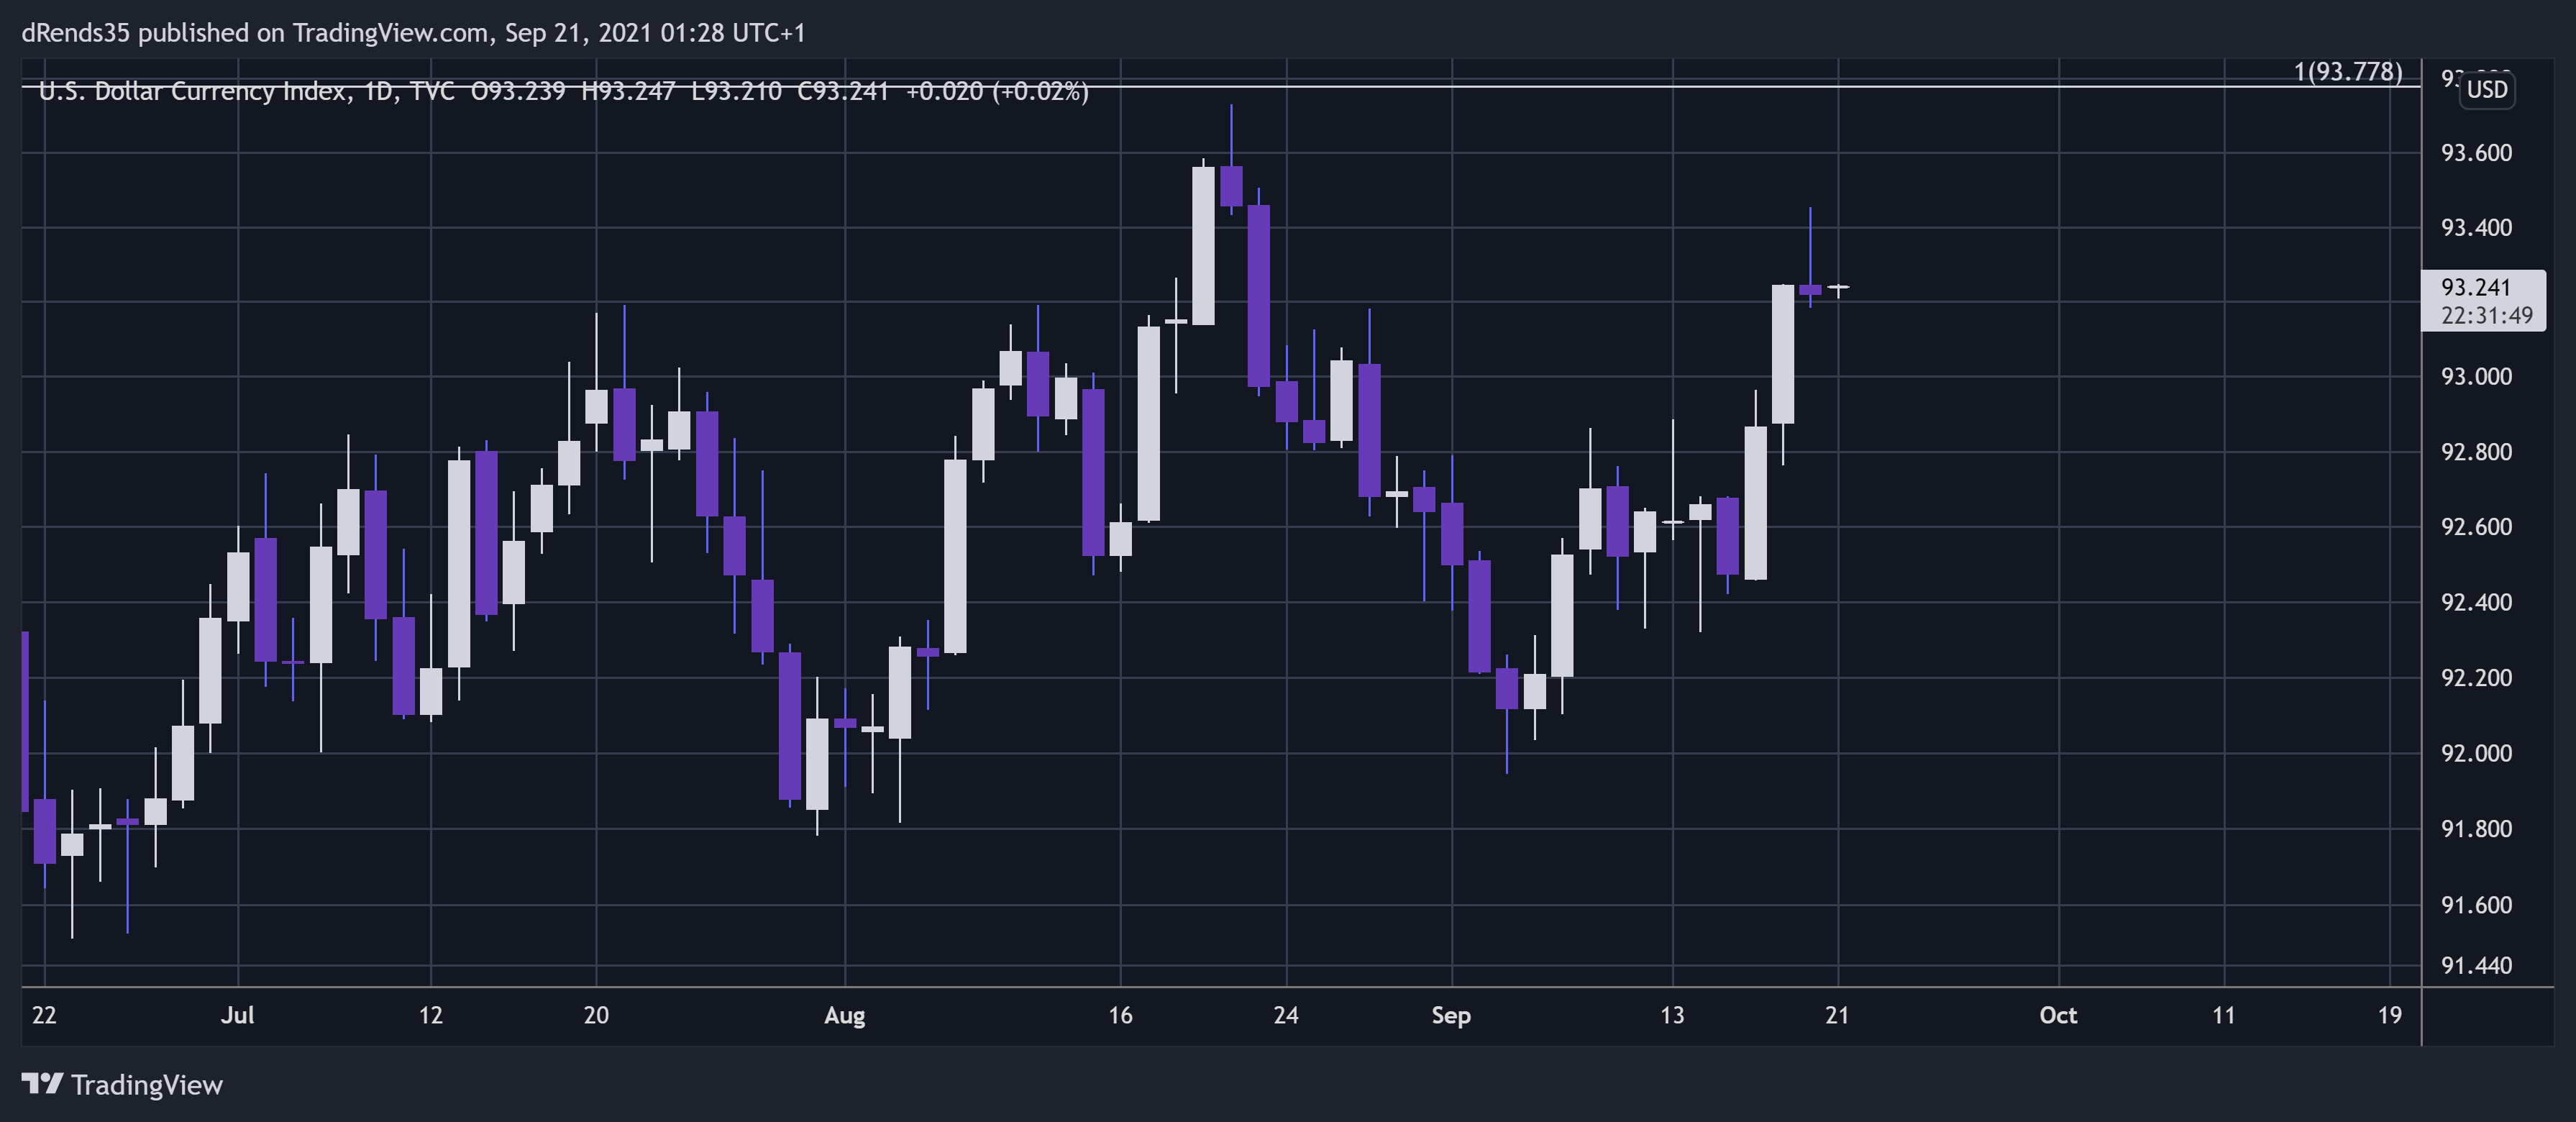The width and height of the screenshot is (2576, 1122).
Task: Click the Jul label on time axis
Action: coord(237,1015)
